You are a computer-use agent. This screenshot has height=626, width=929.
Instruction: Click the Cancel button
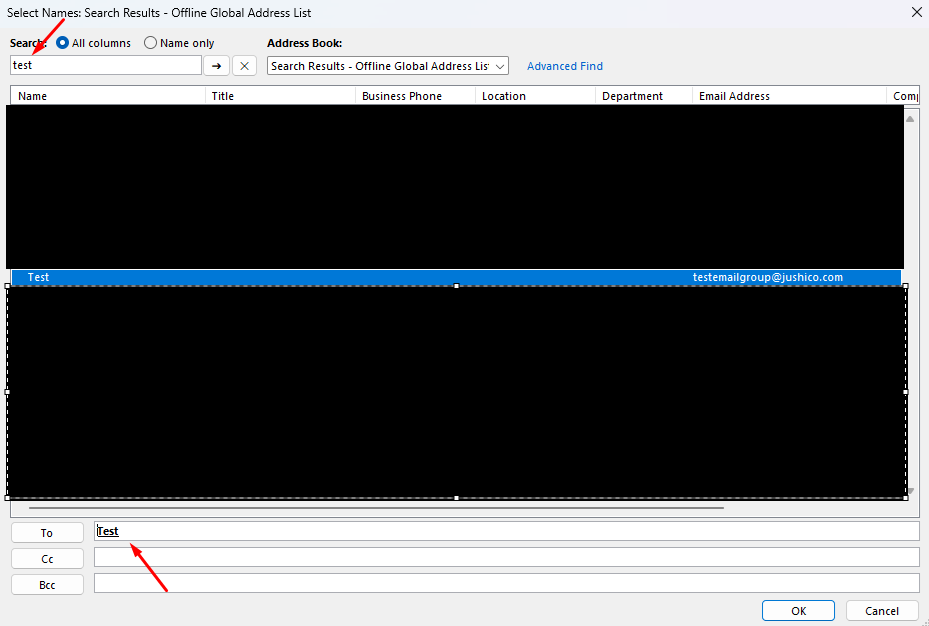tap(881, 611)
